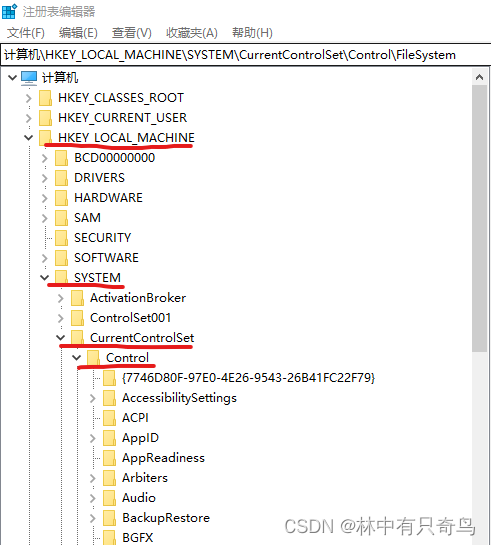
Task: Select HKEY_CURRENT_USER key label
Action: tap(123, 118)
